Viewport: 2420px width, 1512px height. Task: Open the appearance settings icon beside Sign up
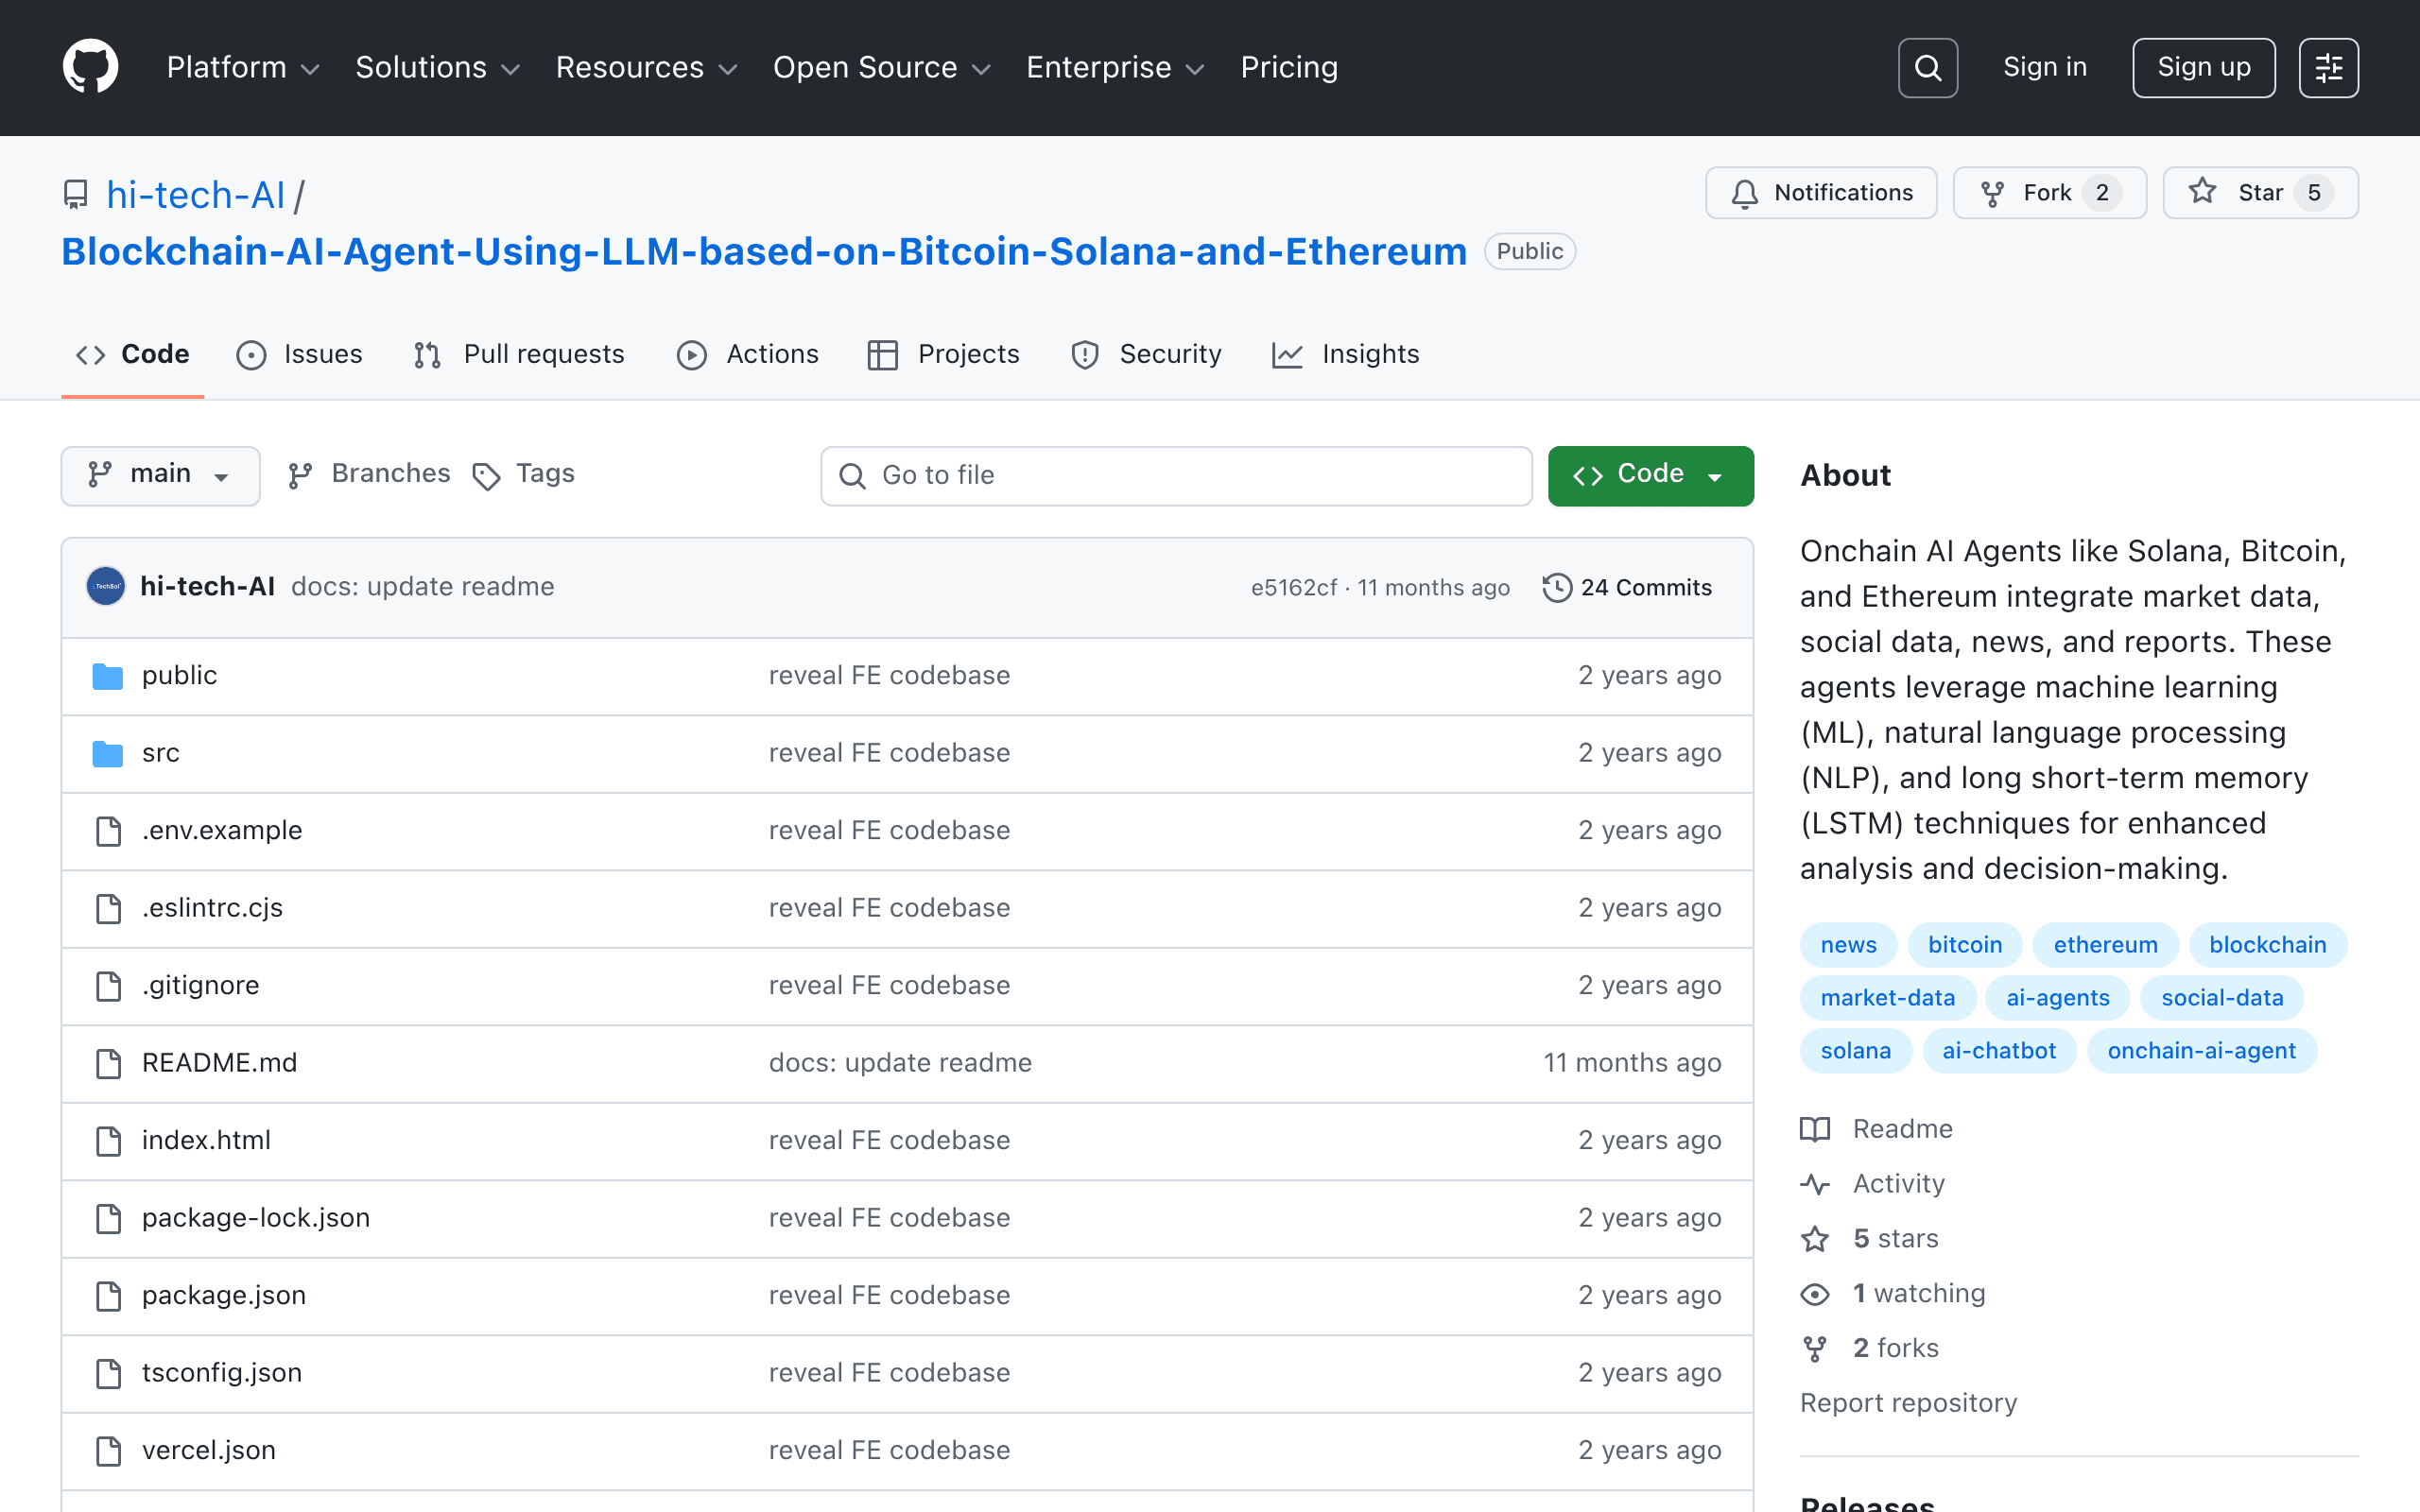point(2328,68)
